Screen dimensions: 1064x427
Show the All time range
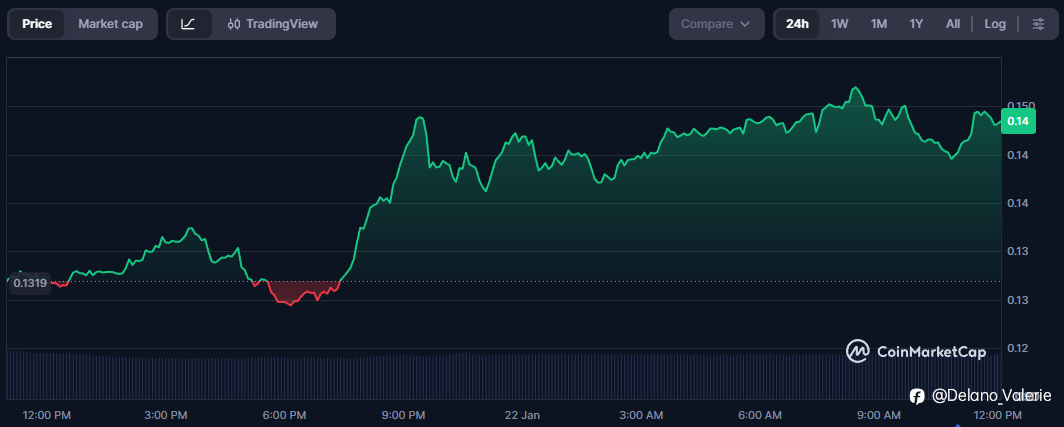click(x=953, y=24)
